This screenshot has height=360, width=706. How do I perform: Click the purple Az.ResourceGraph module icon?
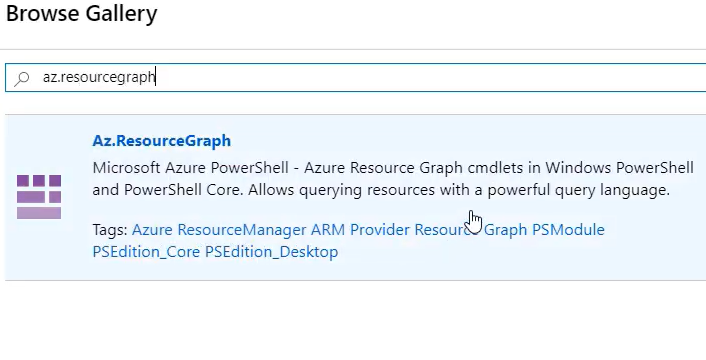tap(39, 197)
